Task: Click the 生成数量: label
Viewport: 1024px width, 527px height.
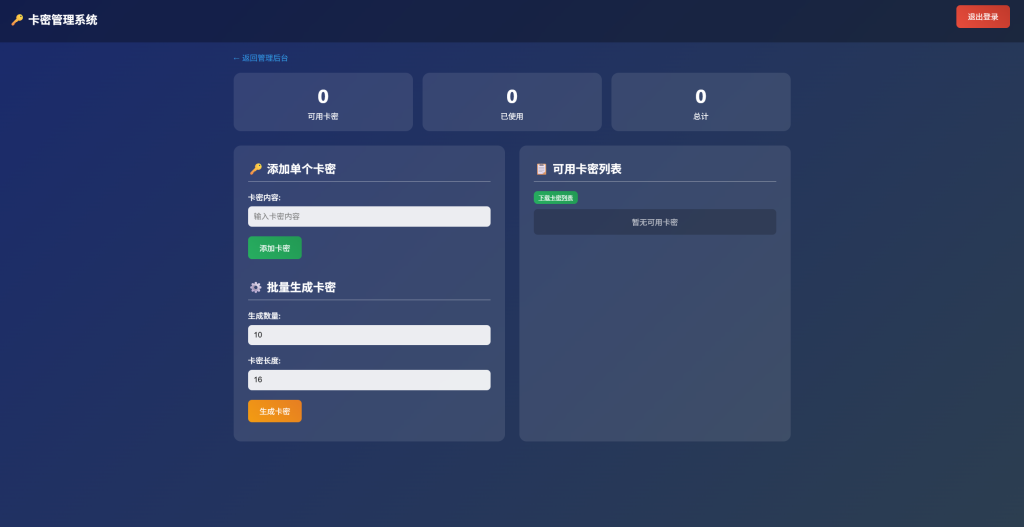Action: 264,315
